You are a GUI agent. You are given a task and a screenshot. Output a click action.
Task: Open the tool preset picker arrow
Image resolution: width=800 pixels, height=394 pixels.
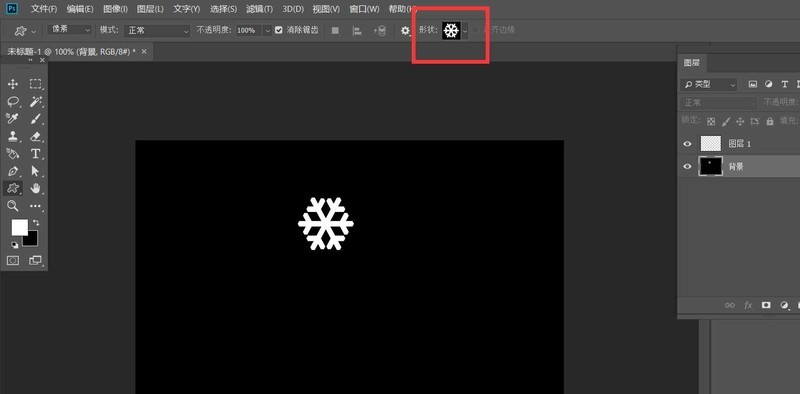pos(34,31)
